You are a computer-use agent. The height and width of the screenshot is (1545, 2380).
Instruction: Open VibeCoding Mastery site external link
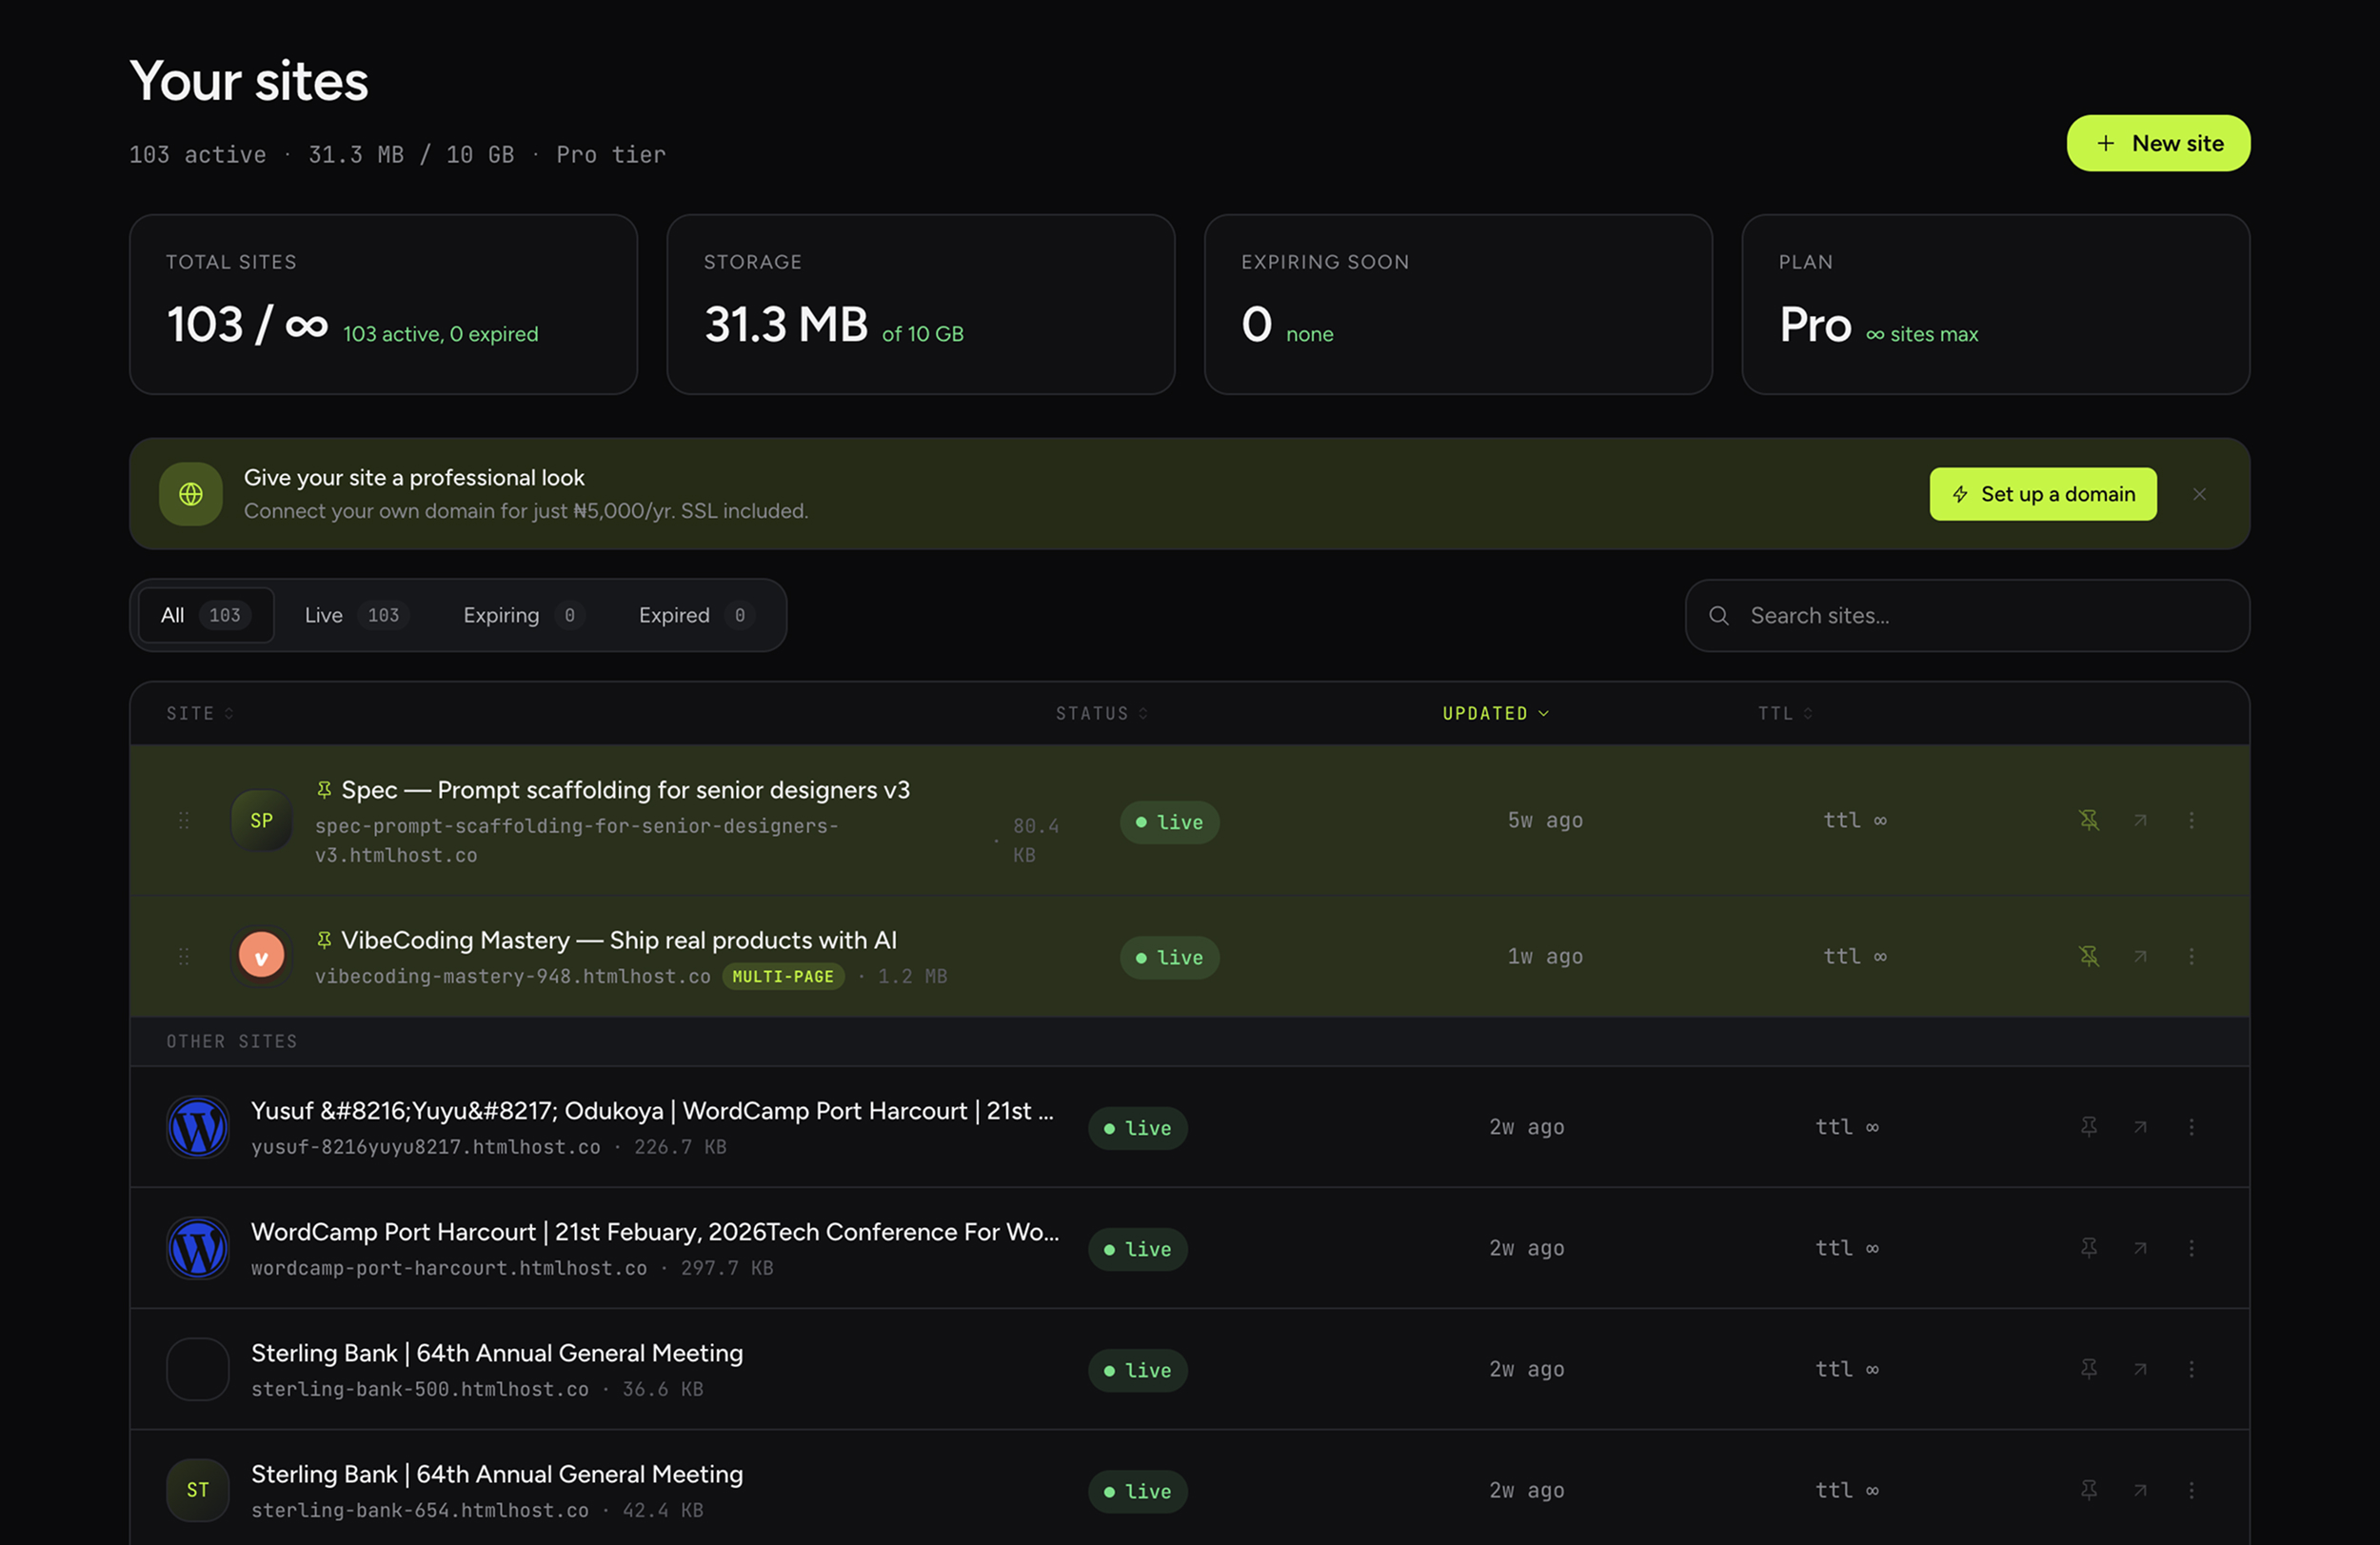[x=2140, y=956]
